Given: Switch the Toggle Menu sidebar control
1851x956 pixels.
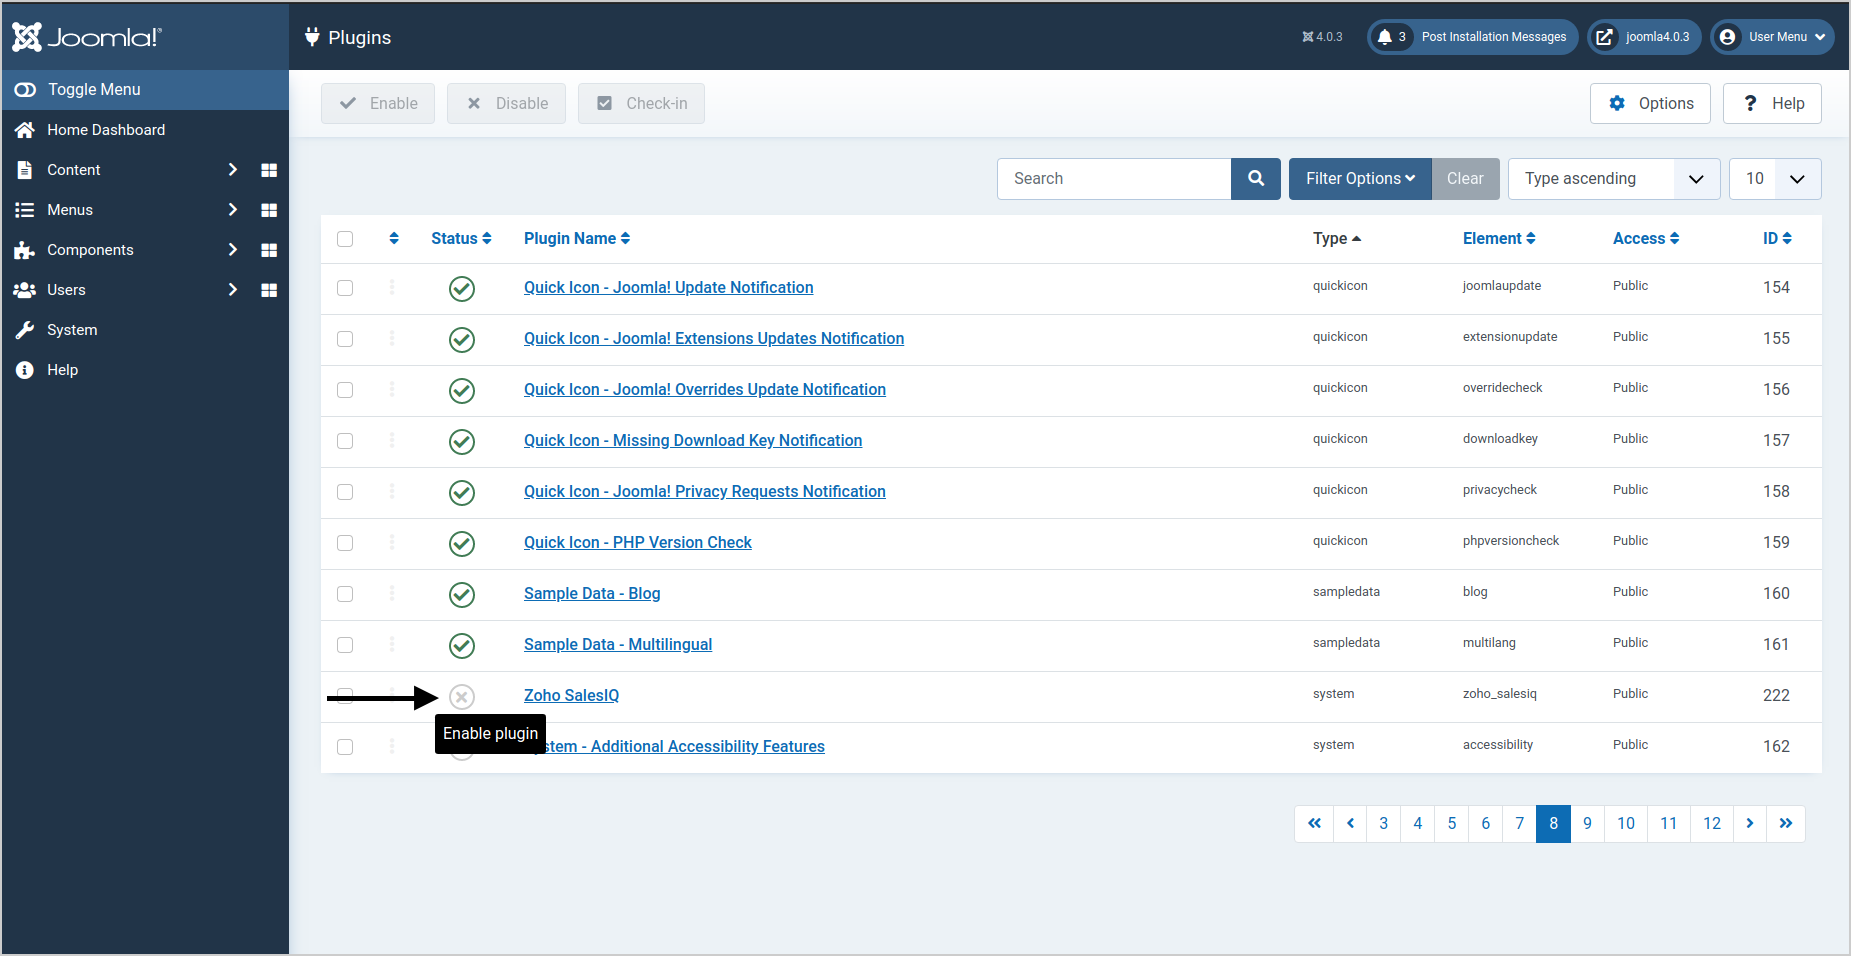Looking at the screenshot, I should 80,90.
